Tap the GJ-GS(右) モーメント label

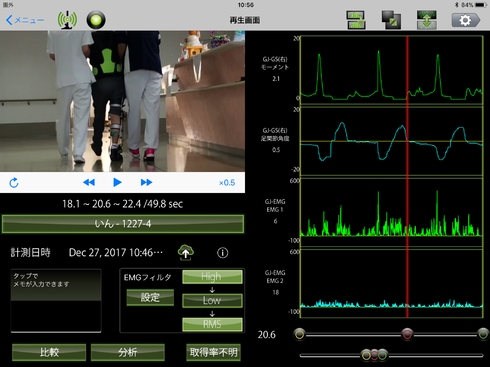click(275, 63)
